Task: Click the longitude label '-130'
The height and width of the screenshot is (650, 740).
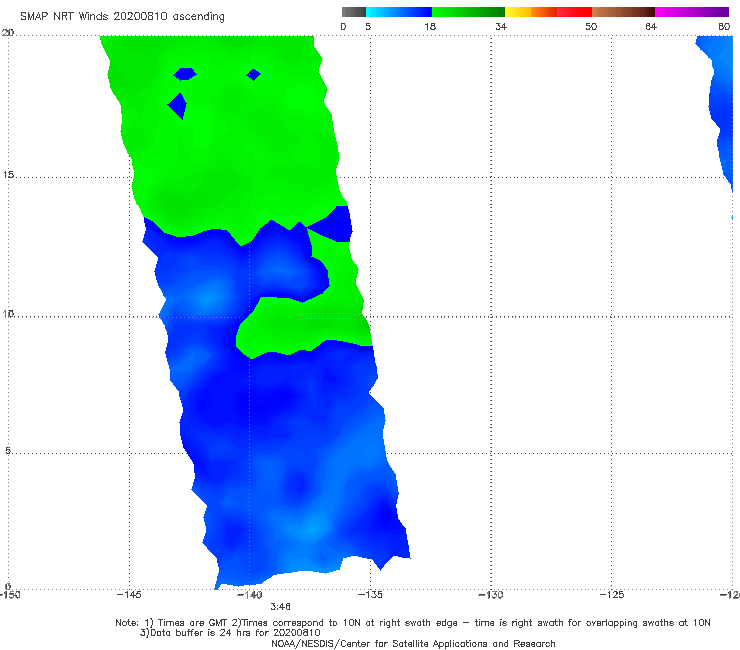Action: 491,594
